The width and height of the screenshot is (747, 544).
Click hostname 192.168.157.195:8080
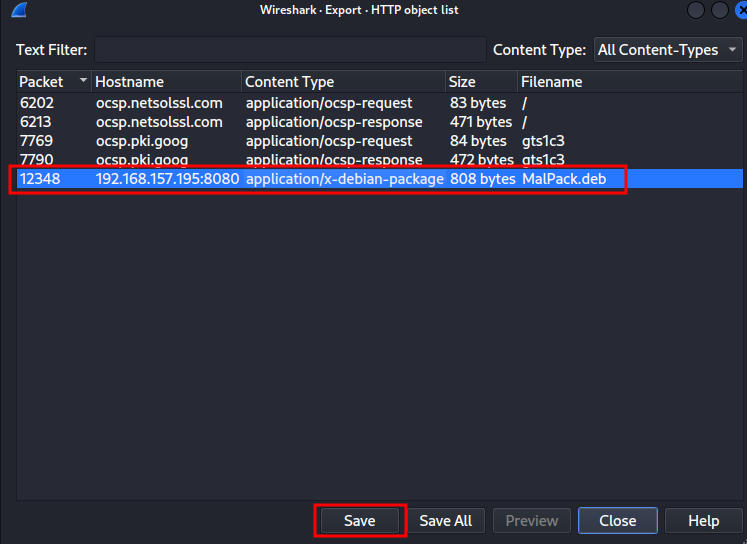[x=167, y=179]
